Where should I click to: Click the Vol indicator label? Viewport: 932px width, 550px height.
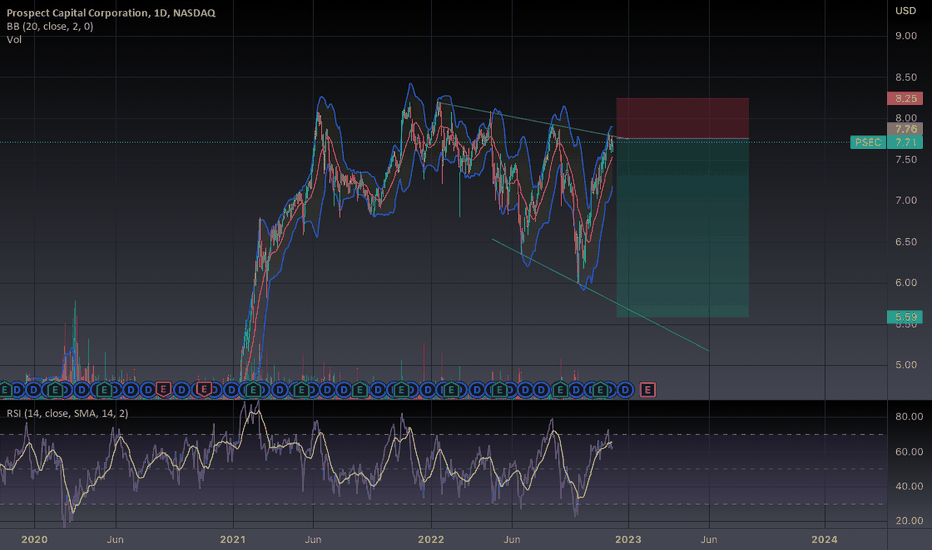(x=14, y=40)
